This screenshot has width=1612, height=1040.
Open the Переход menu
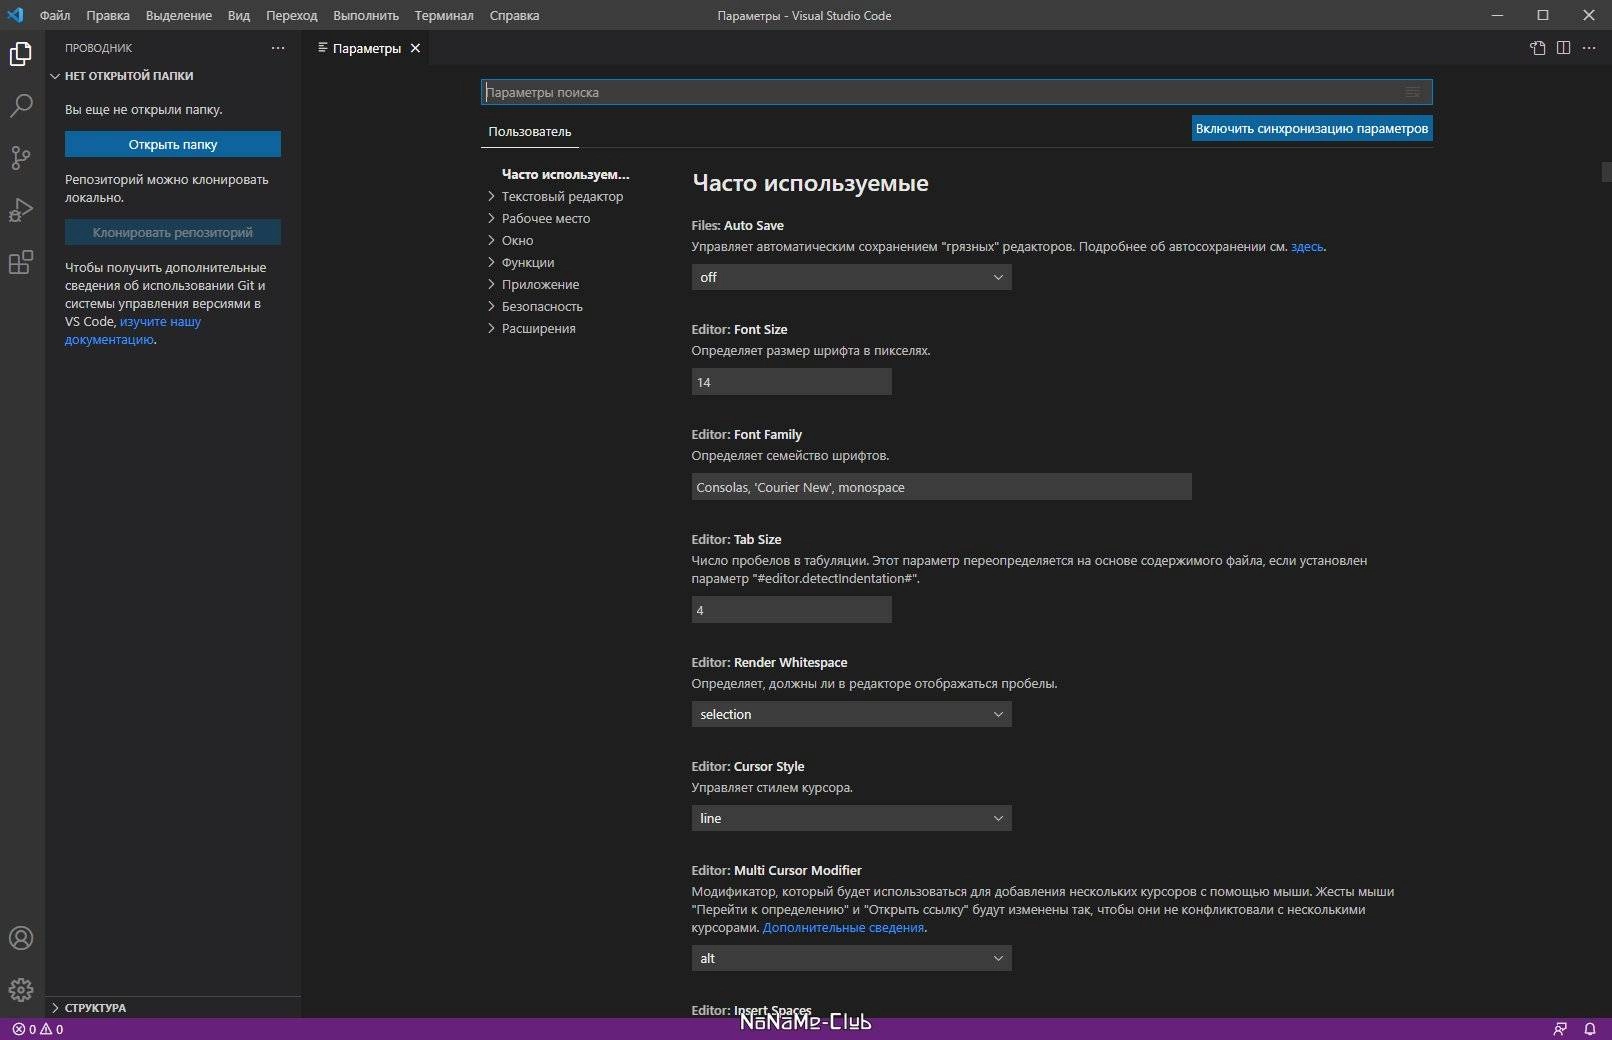pyautogui.click(x=292, y=15)
